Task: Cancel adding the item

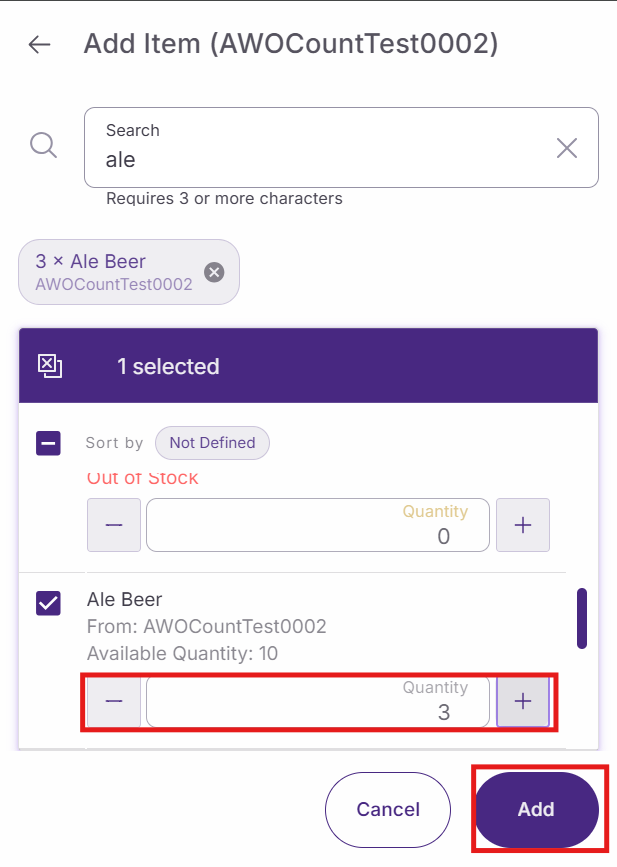Action: click(x=388, y=809)
